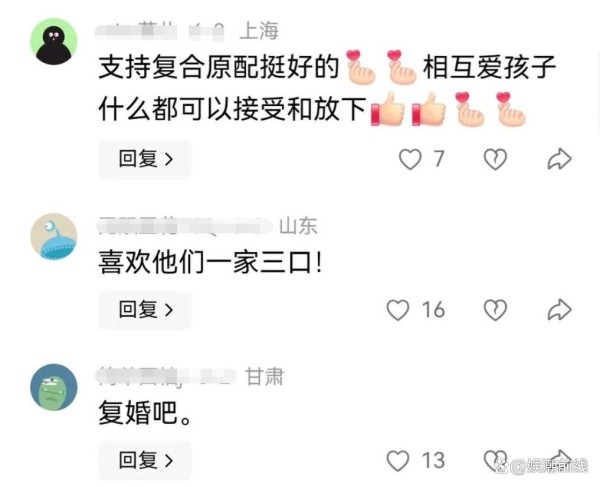Expand 回复 under the Shandong comment
Viewport: 600px width, 487px height.
145,309
